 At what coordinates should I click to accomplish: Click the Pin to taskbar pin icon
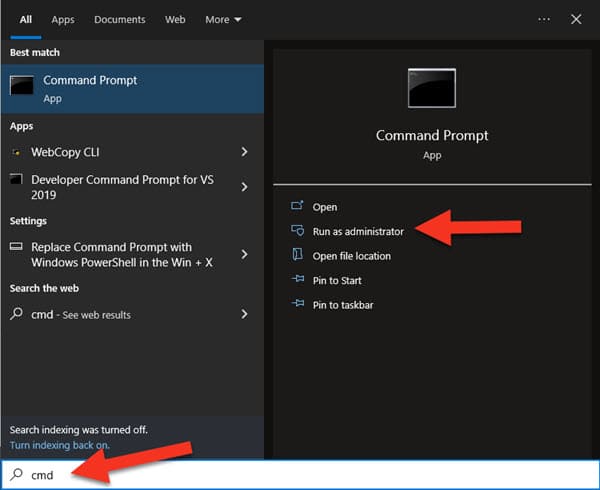coord(298,303)
